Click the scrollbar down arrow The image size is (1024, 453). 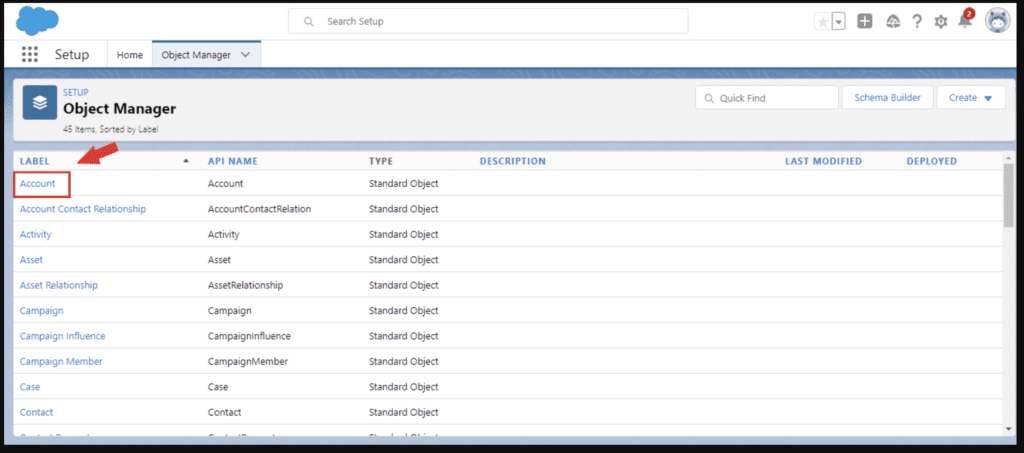click(x=1009, y=430)
